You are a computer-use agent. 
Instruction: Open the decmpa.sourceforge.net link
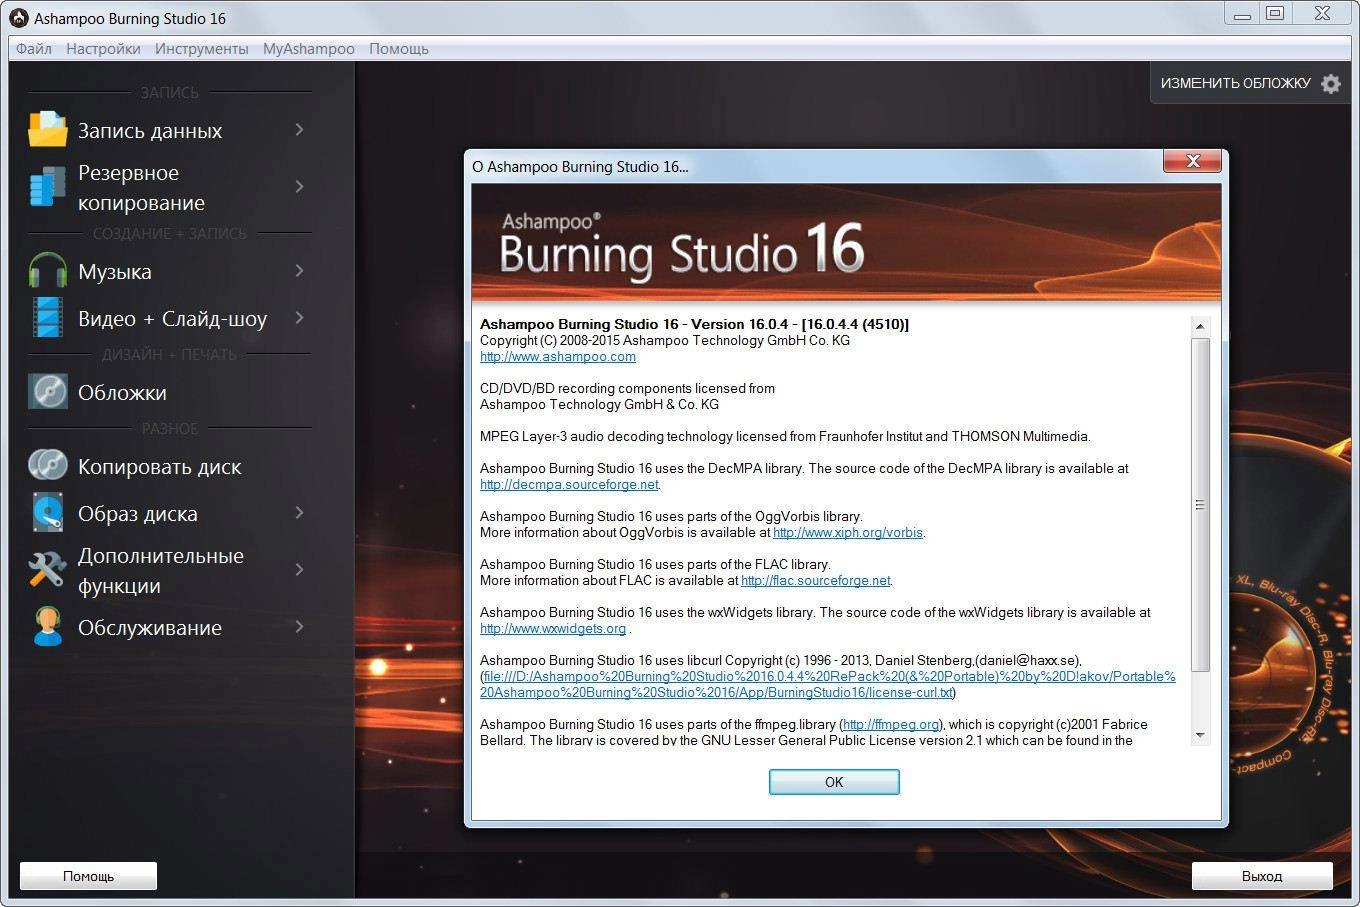tap(569, 485)
